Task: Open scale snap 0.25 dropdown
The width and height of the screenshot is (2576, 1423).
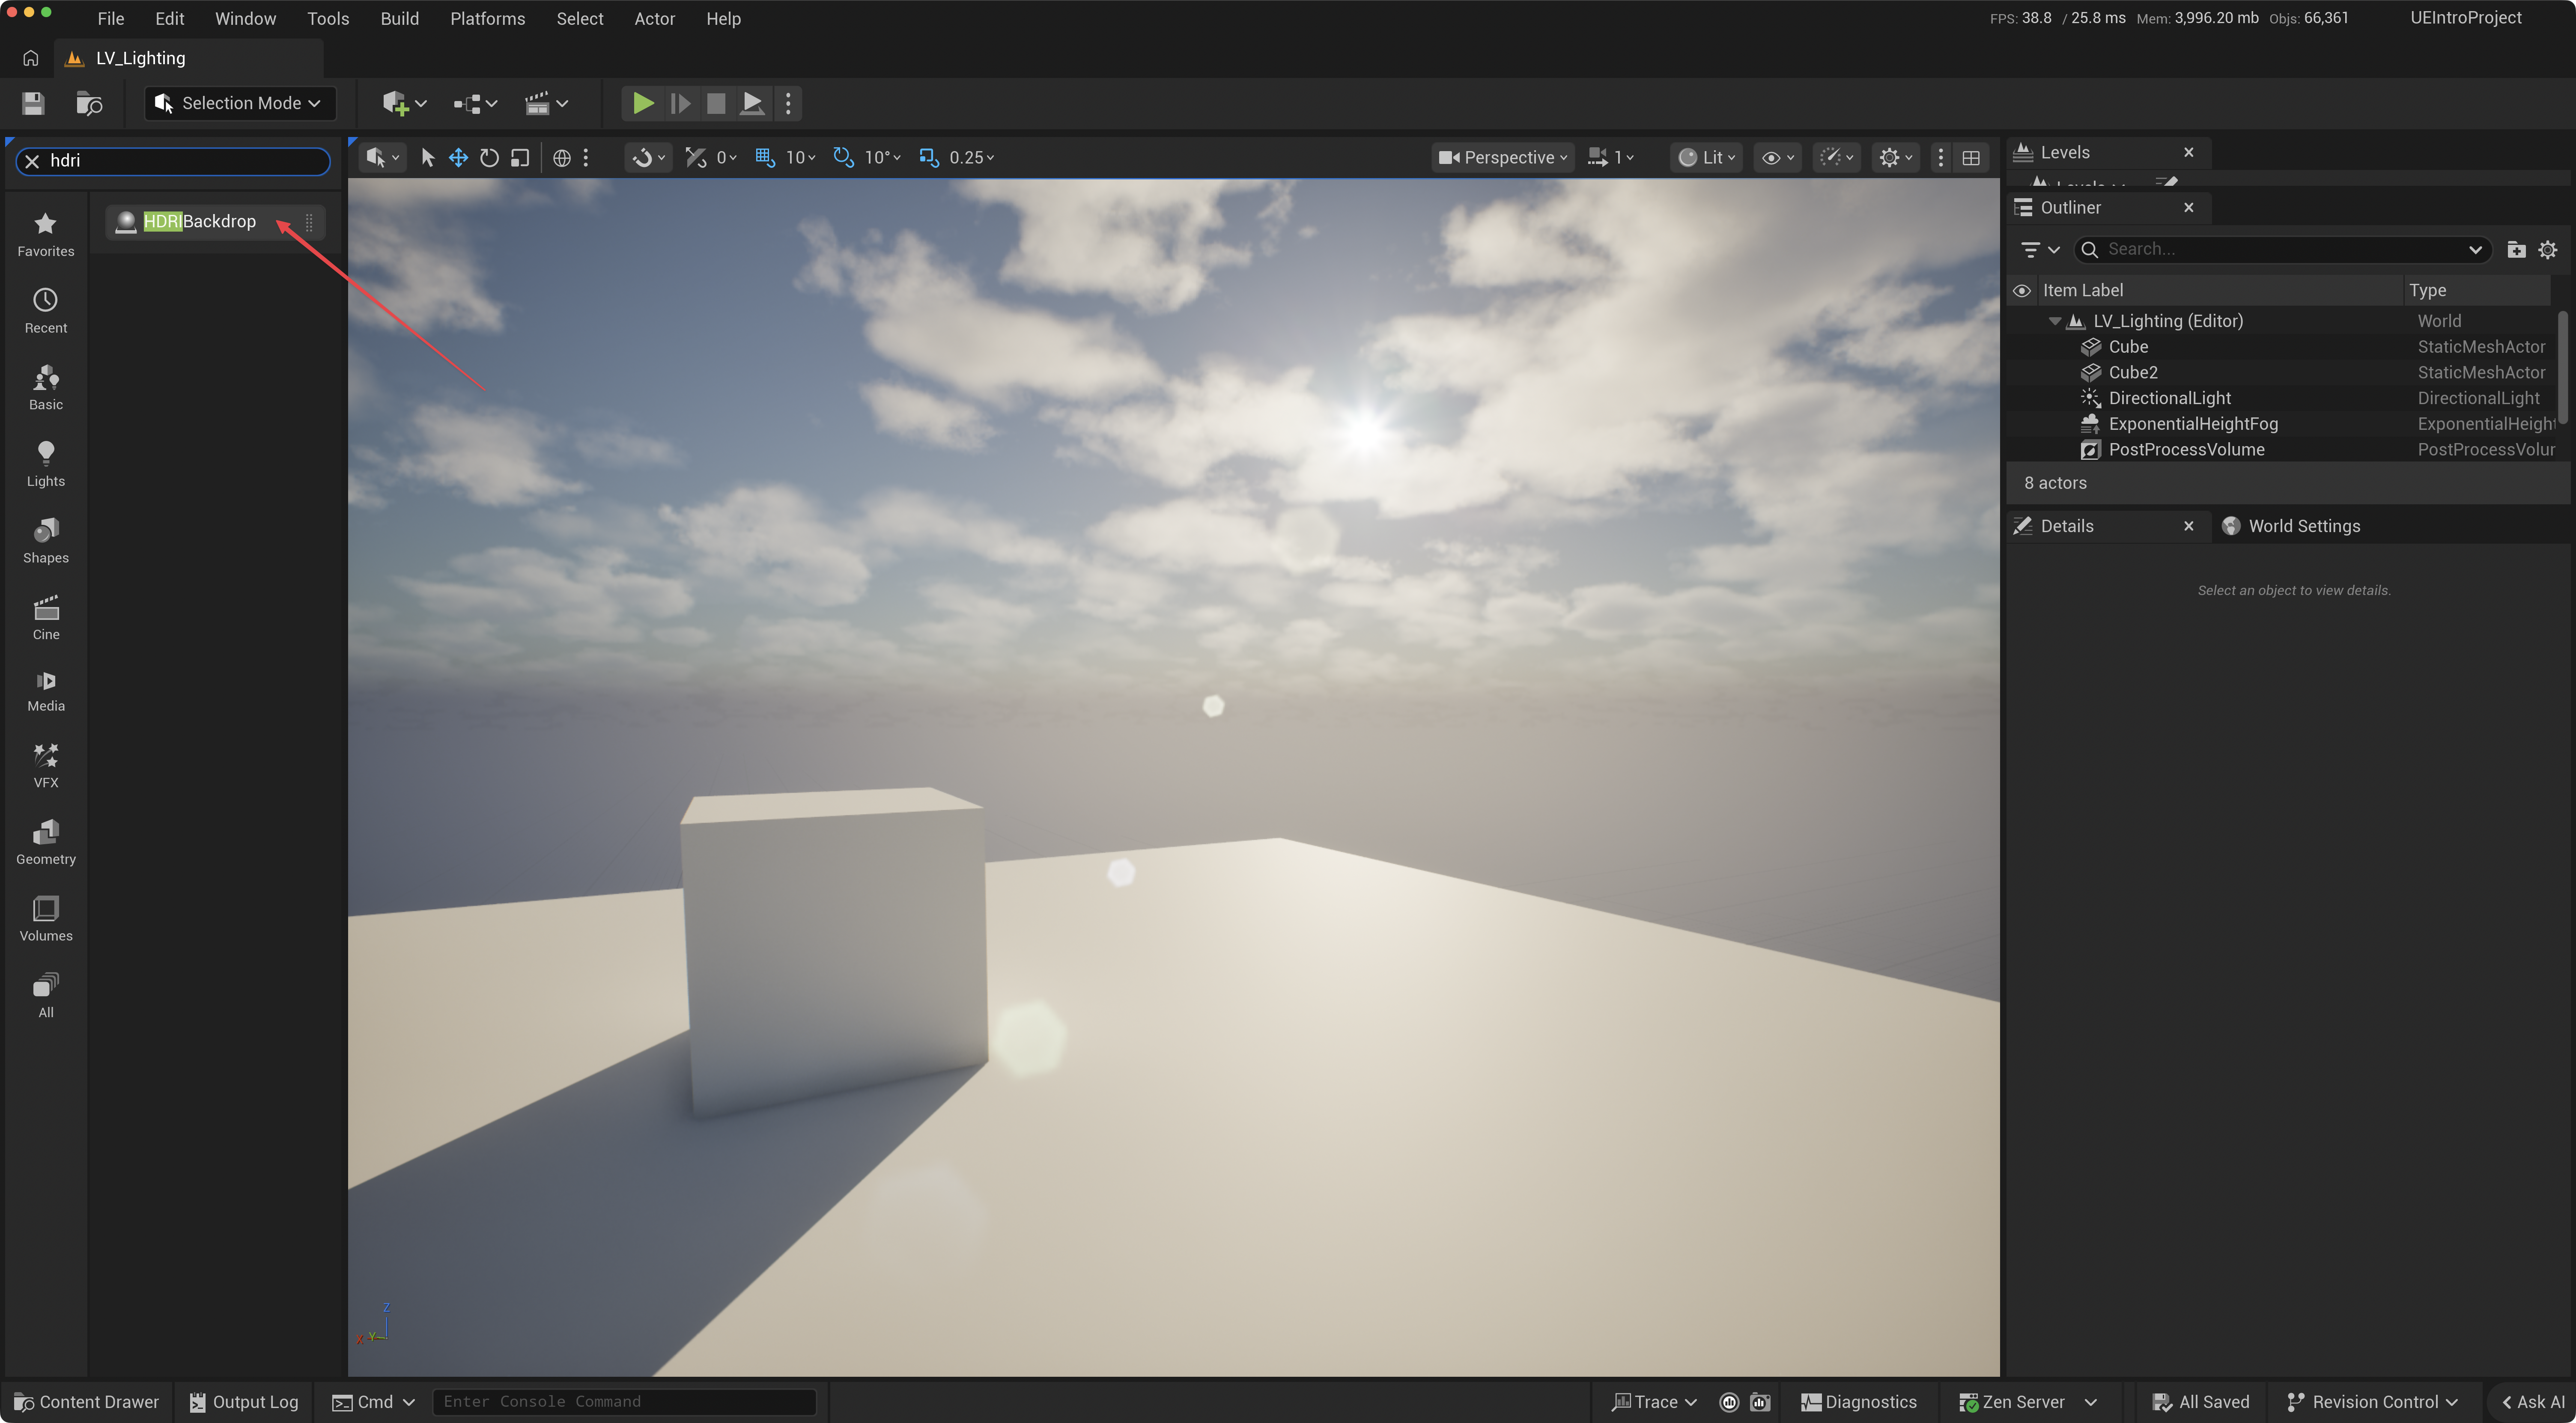Action: pos(972,158)
